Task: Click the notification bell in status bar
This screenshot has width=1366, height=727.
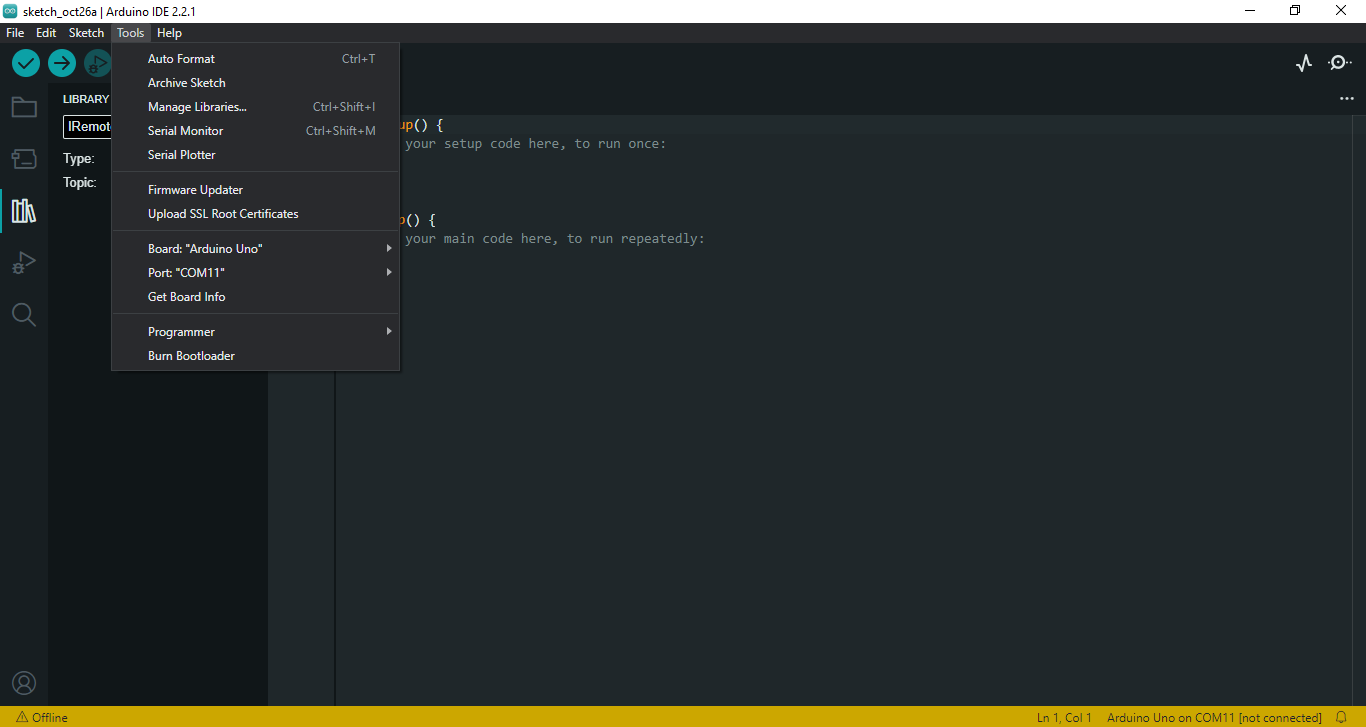Action: coord(1340,717)
